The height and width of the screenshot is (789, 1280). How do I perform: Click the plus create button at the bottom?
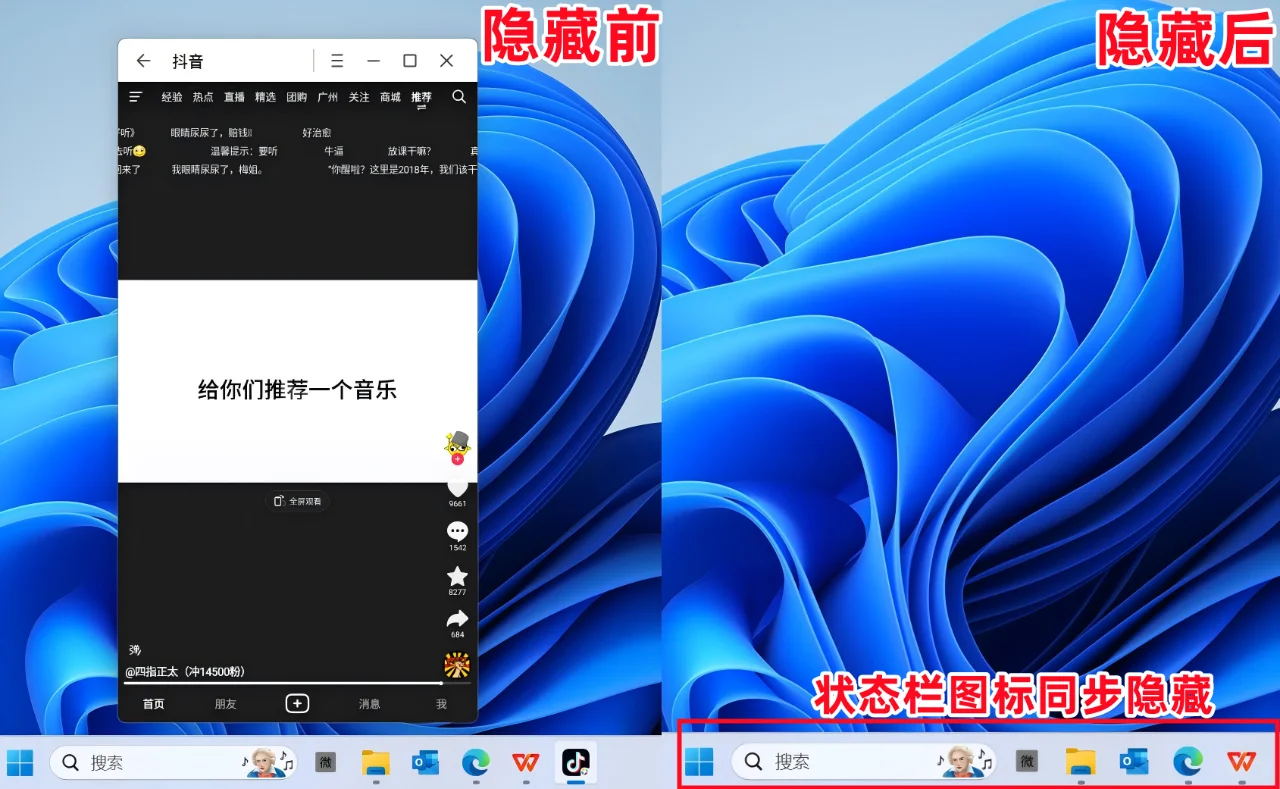[x=297, y=702]
